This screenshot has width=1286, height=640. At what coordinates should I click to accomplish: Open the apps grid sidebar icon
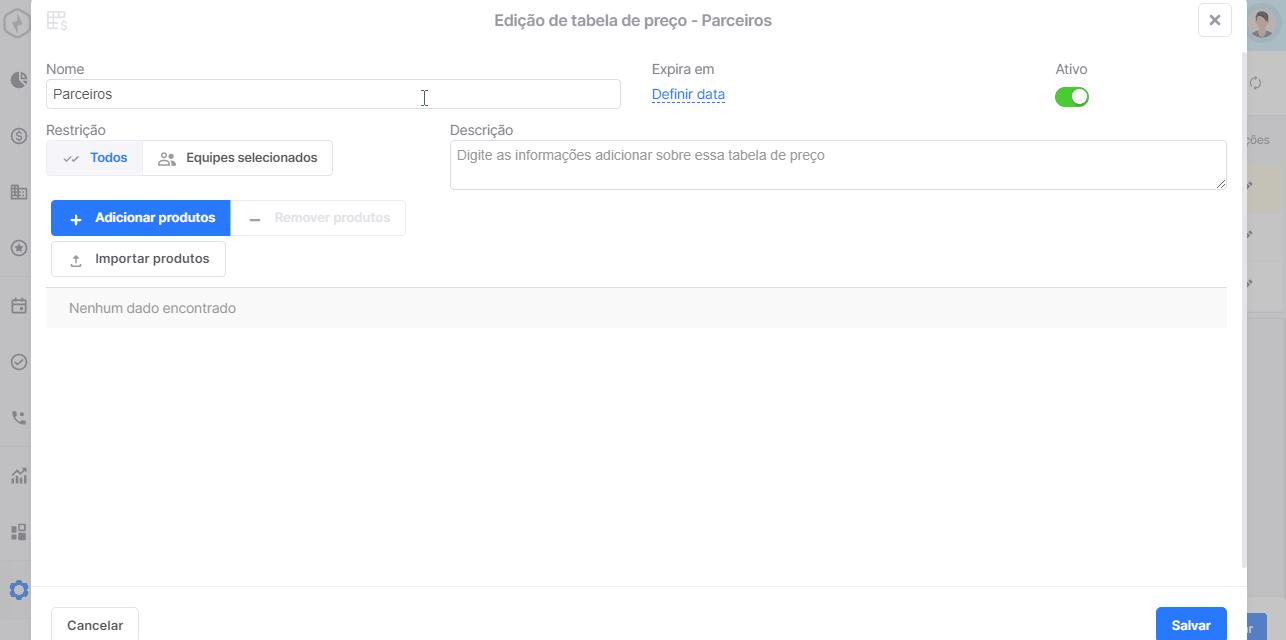tap(18, 532)
